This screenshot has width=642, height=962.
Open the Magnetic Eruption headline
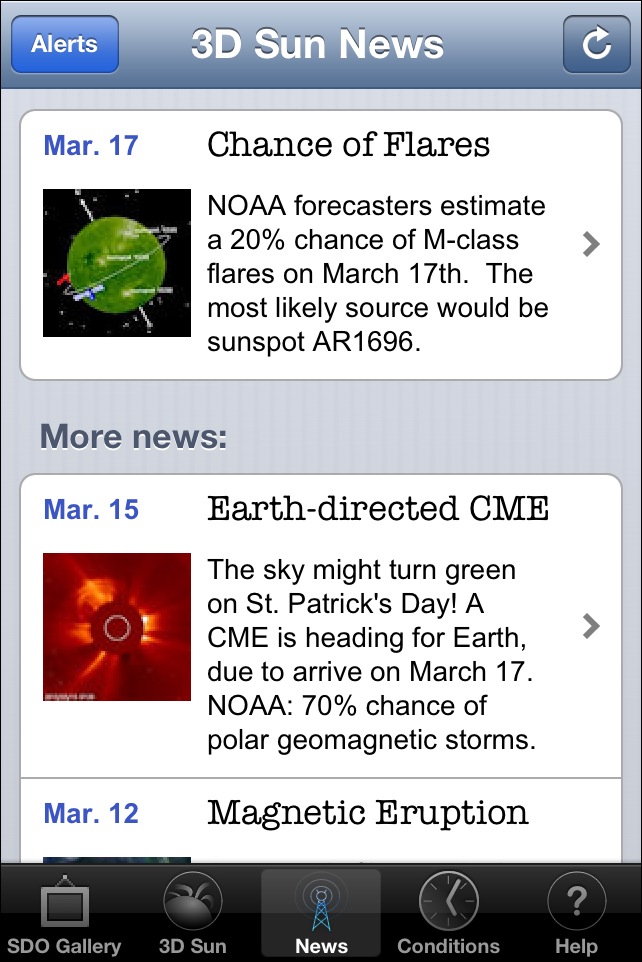[367, 812]
